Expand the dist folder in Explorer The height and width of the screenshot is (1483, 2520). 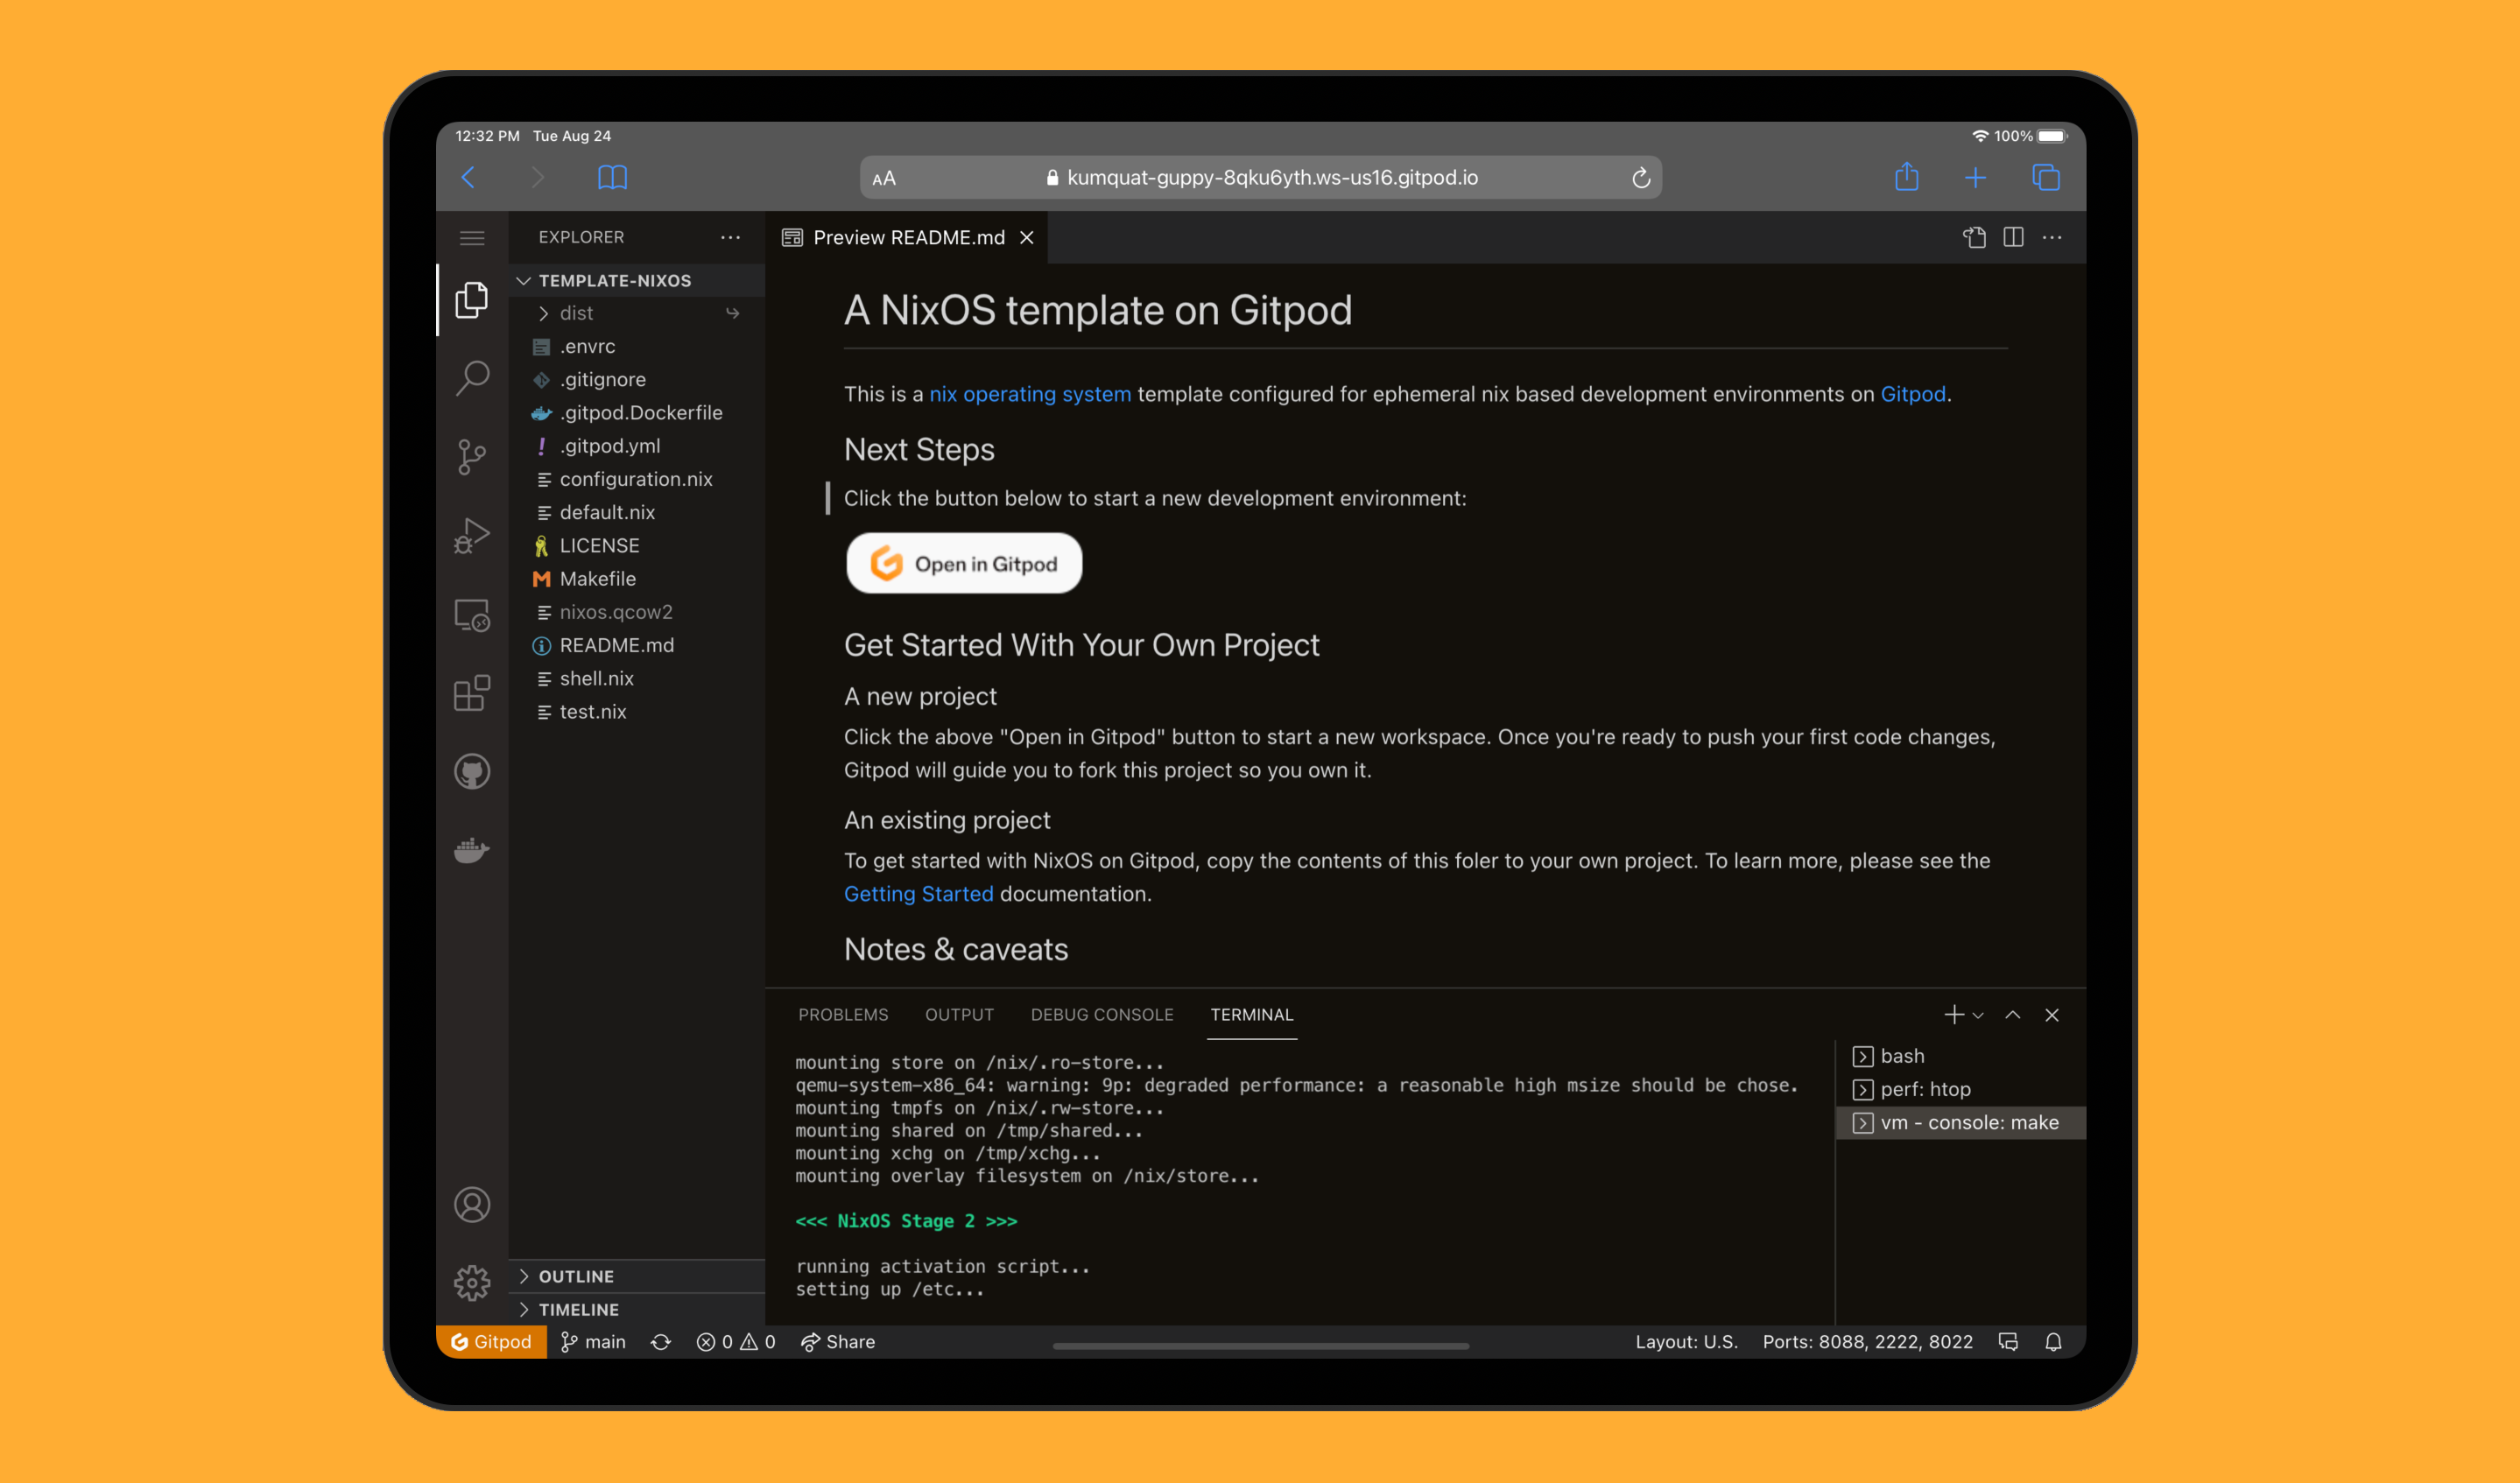(575, 313)
